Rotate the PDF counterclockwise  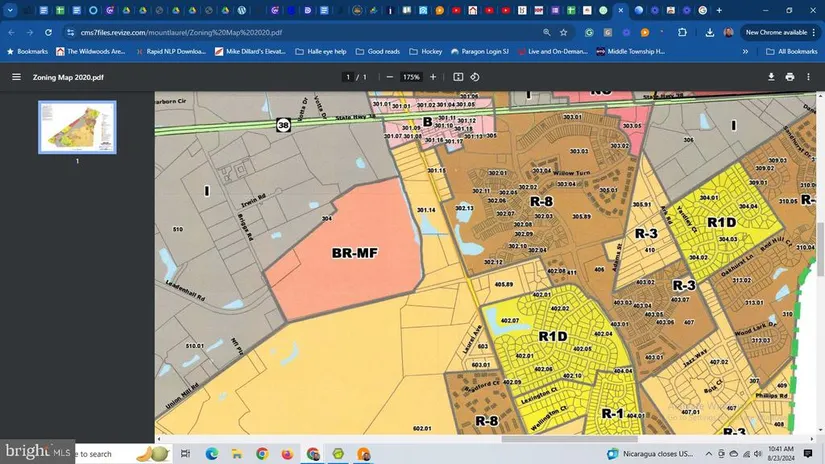coord(479,77)
